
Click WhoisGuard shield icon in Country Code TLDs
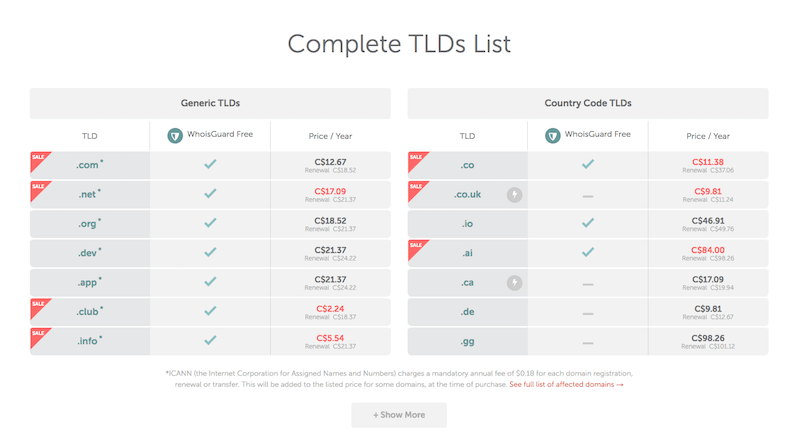pyautogui.click(x=553, y=136)
